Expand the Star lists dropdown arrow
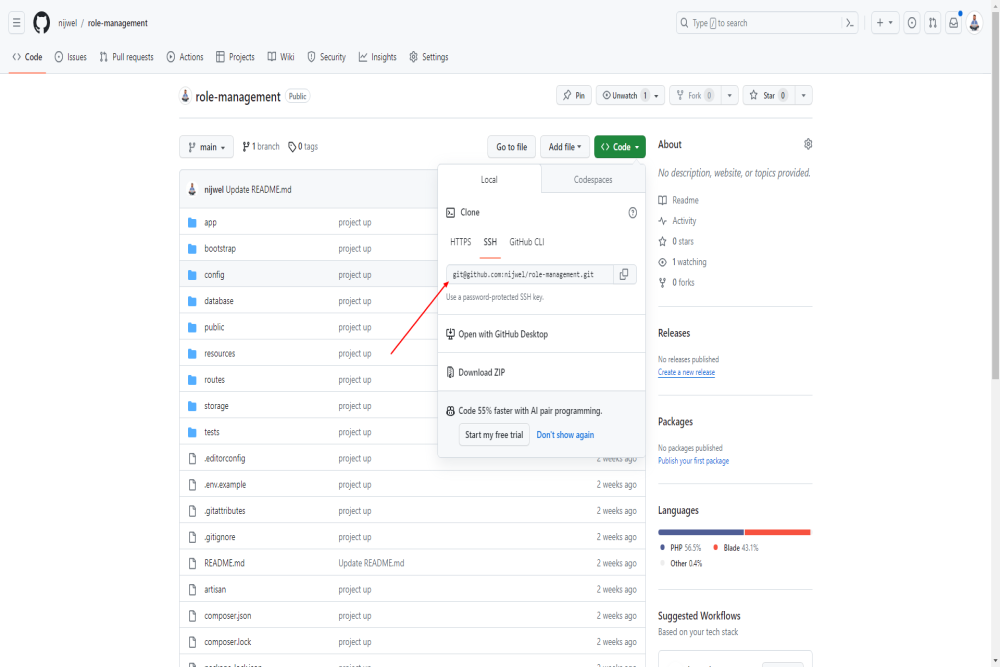This screenshot has height=667, width=1000. pyautogui.click(x=804, y=96)
